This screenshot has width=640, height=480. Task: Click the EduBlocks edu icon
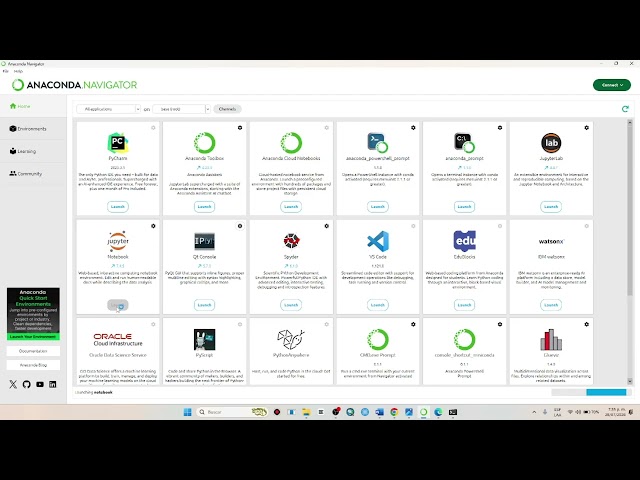pos(464,240)
